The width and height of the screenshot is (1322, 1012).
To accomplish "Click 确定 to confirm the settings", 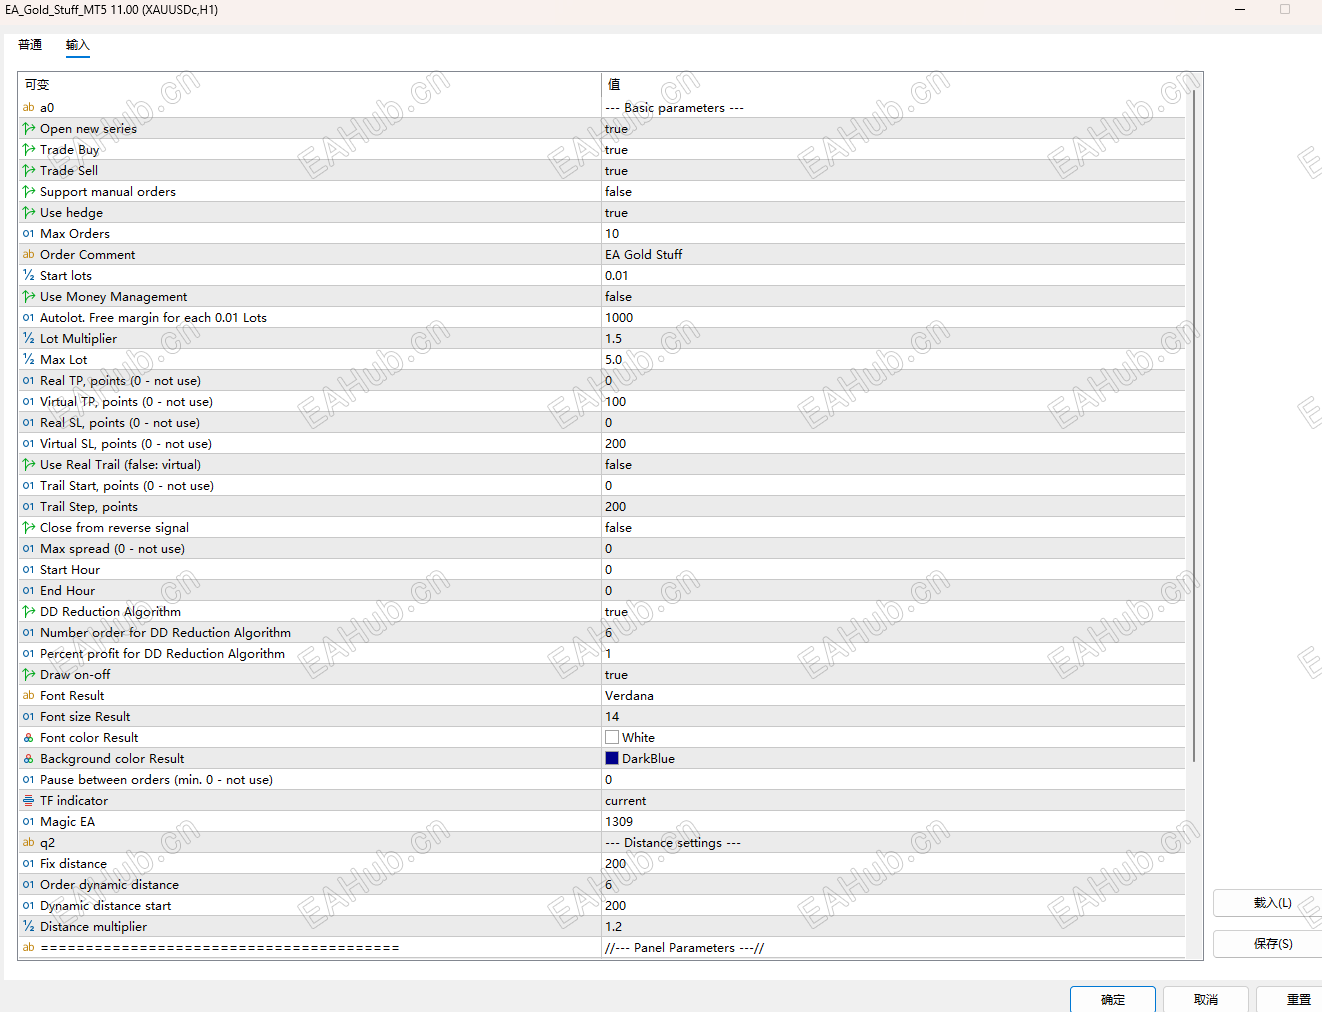I will click(1112, 1000).
